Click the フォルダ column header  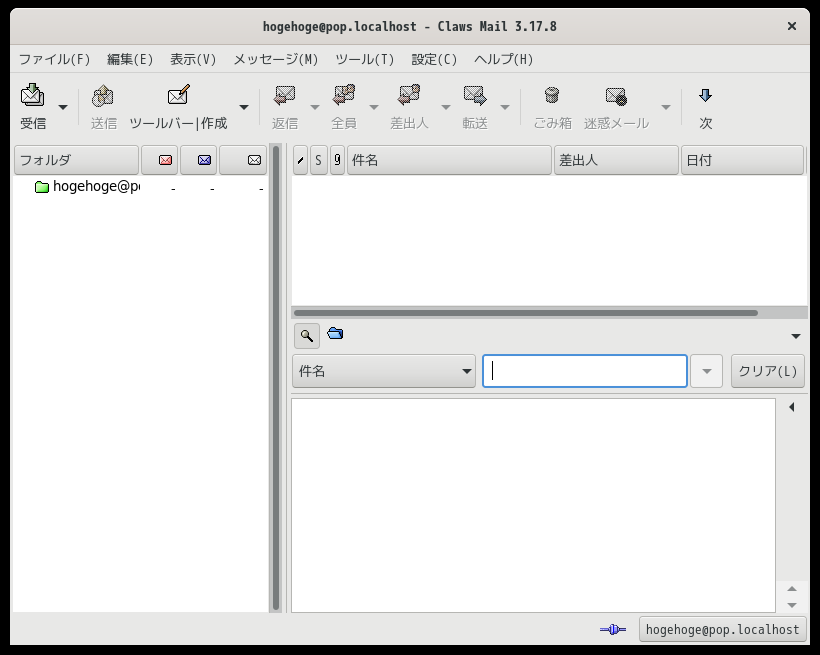tap(76, 160)
